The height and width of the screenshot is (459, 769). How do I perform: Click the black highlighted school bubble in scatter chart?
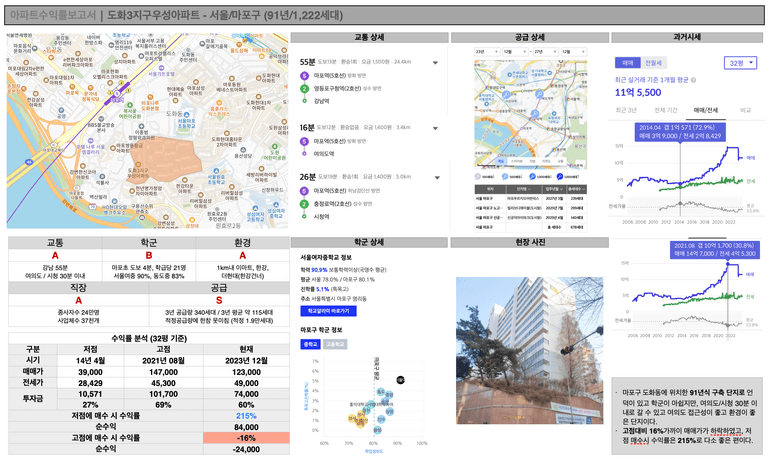click(x=400, y=380)
